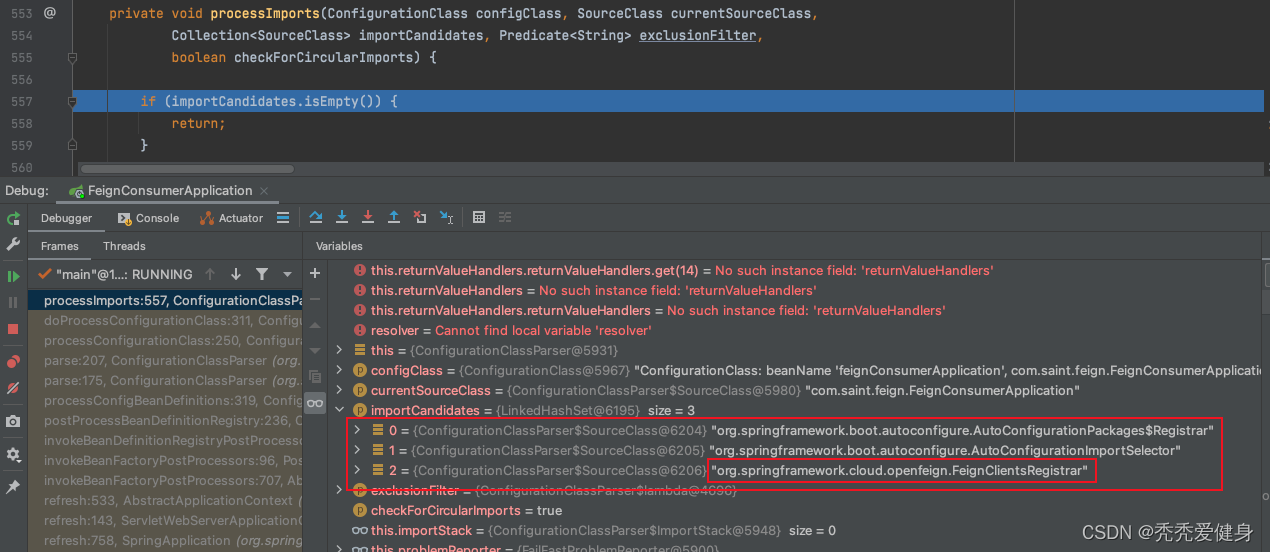Step out of current method

[x=394, y=218]
